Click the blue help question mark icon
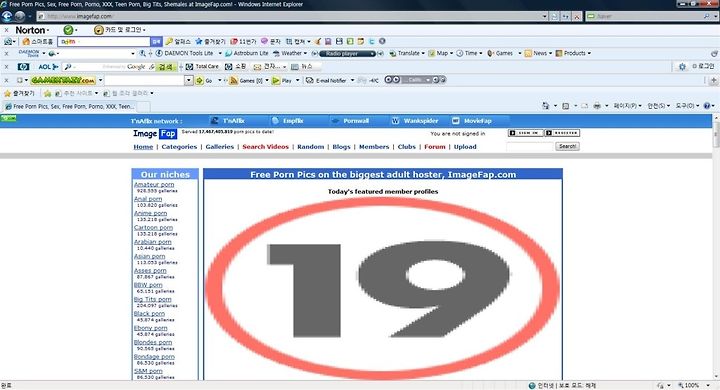The image size is (720, 390). (707, 106)
